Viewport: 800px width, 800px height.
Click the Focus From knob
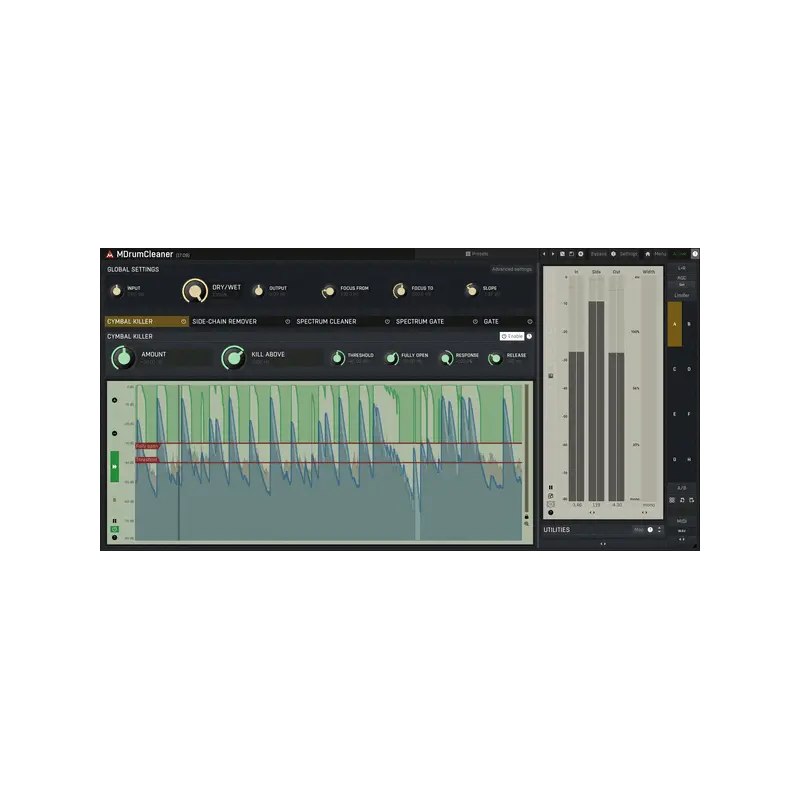(329, 291)
